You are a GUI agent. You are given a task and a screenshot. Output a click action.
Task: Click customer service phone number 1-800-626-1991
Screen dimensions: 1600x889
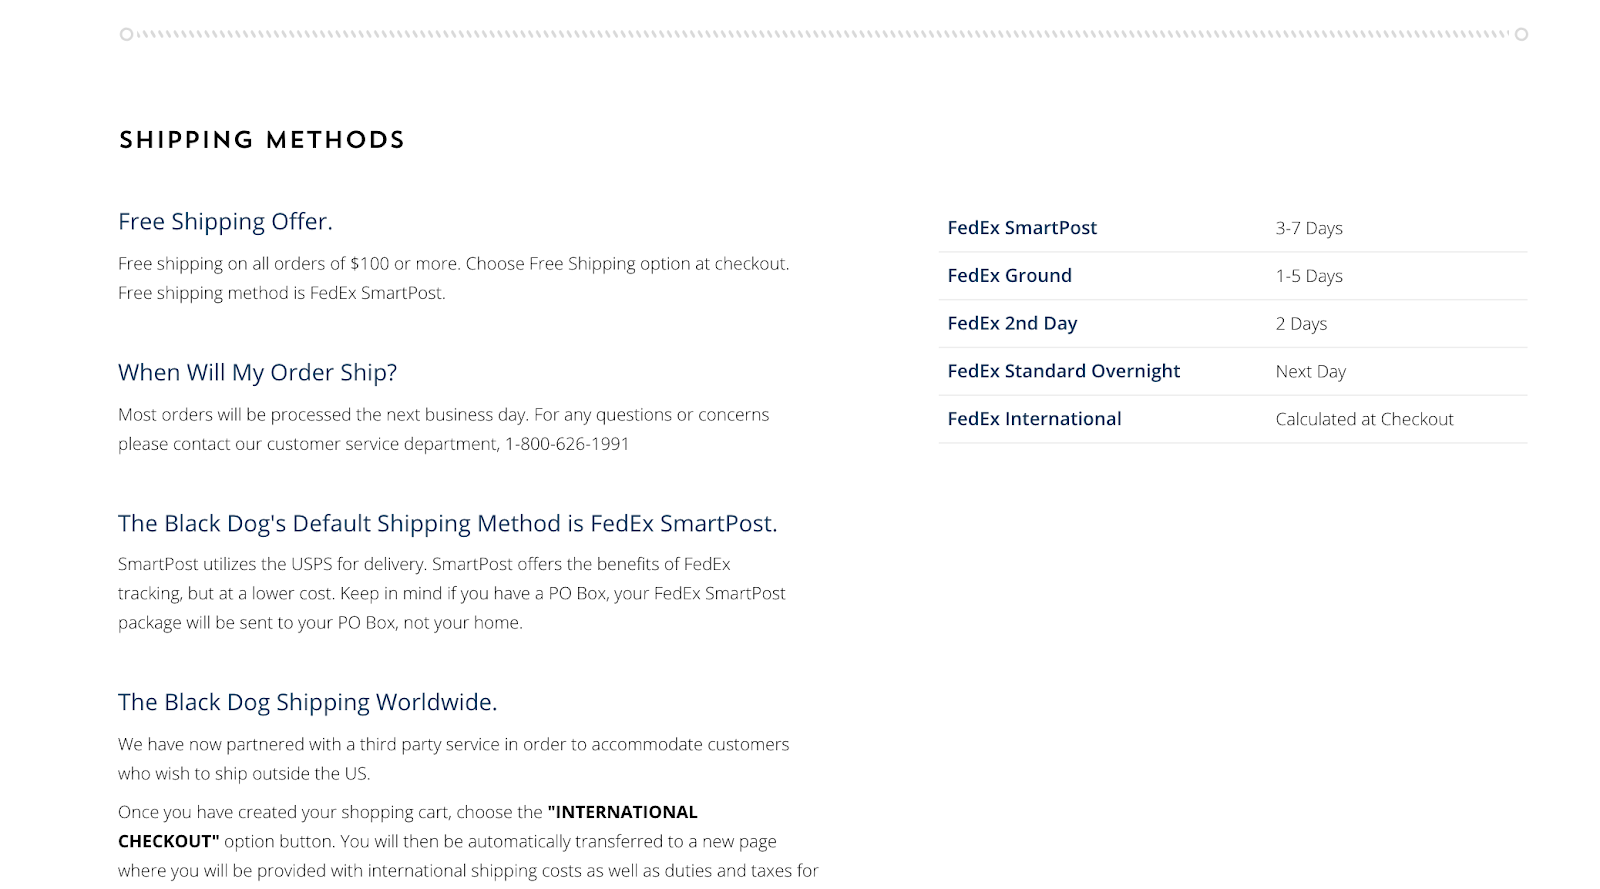point(567,444)
